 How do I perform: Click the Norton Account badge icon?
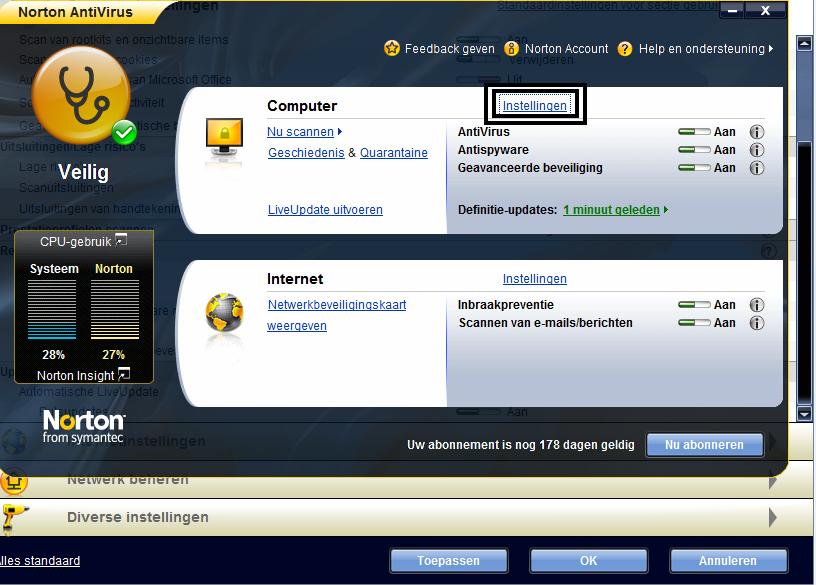[x=512, y=48]
